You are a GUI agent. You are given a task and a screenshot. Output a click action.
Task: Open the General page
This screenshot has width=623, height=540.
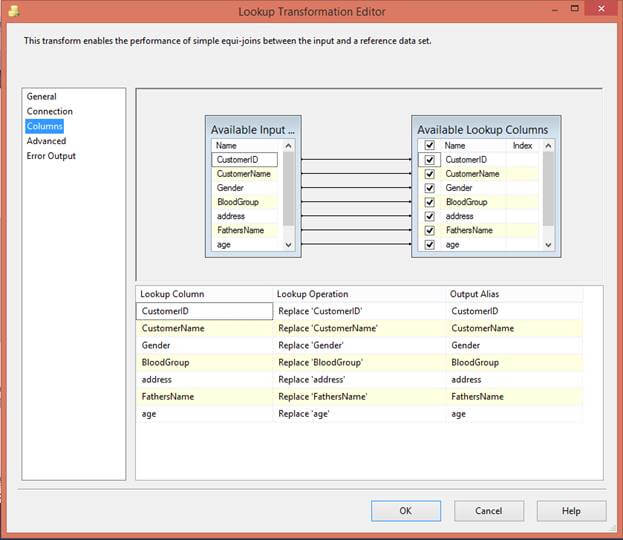(42, 97)
